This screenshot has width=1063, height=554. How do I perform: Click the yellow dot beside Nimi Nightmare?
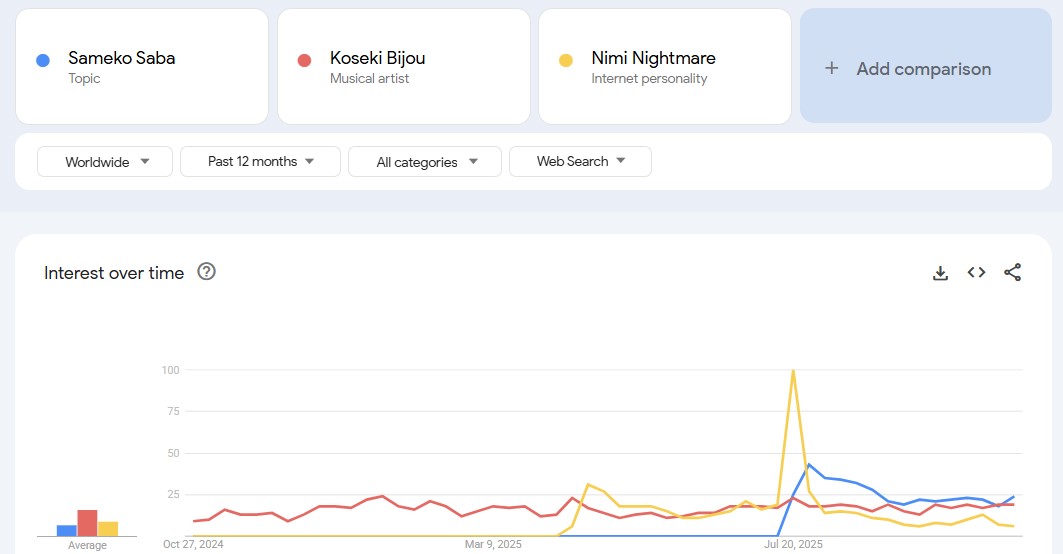566,61
